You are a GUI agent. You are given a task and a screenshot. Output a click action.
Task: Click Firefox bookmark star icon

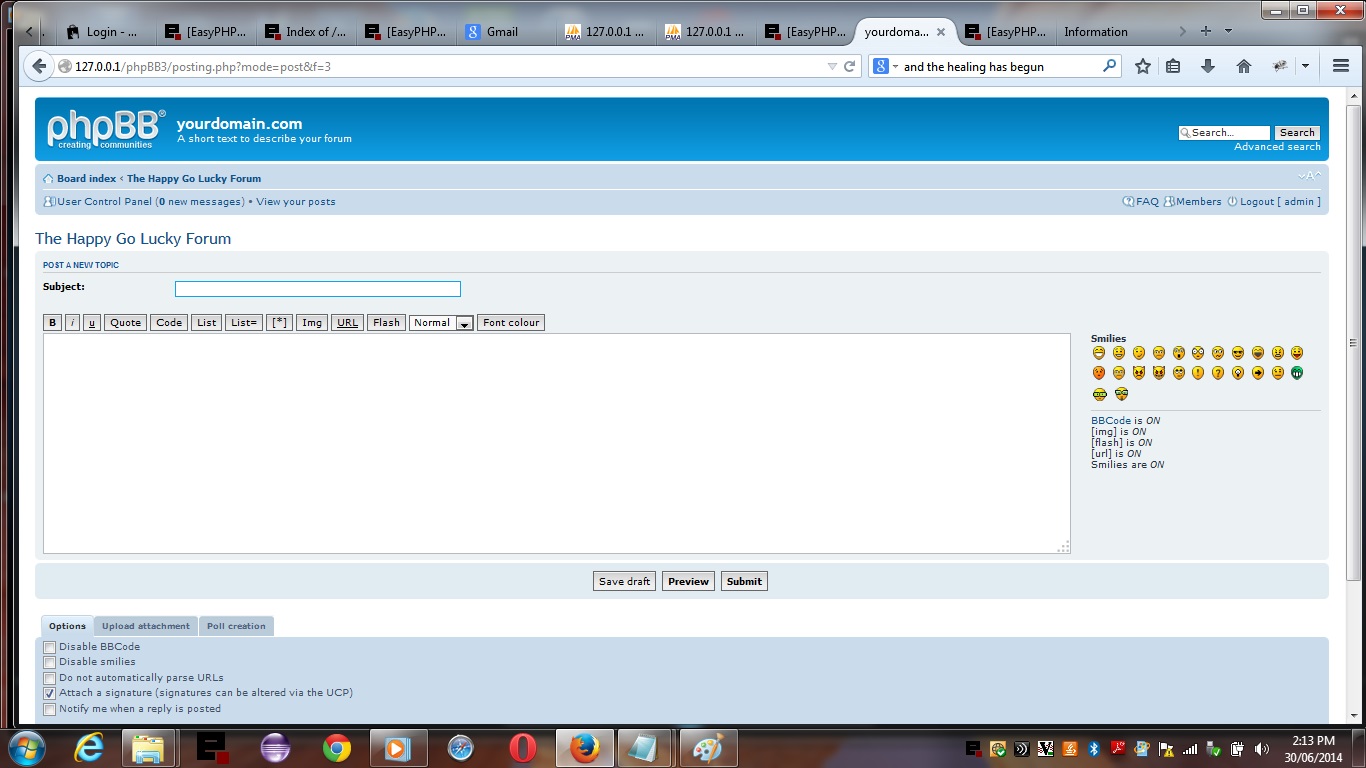coord(1143,66)
